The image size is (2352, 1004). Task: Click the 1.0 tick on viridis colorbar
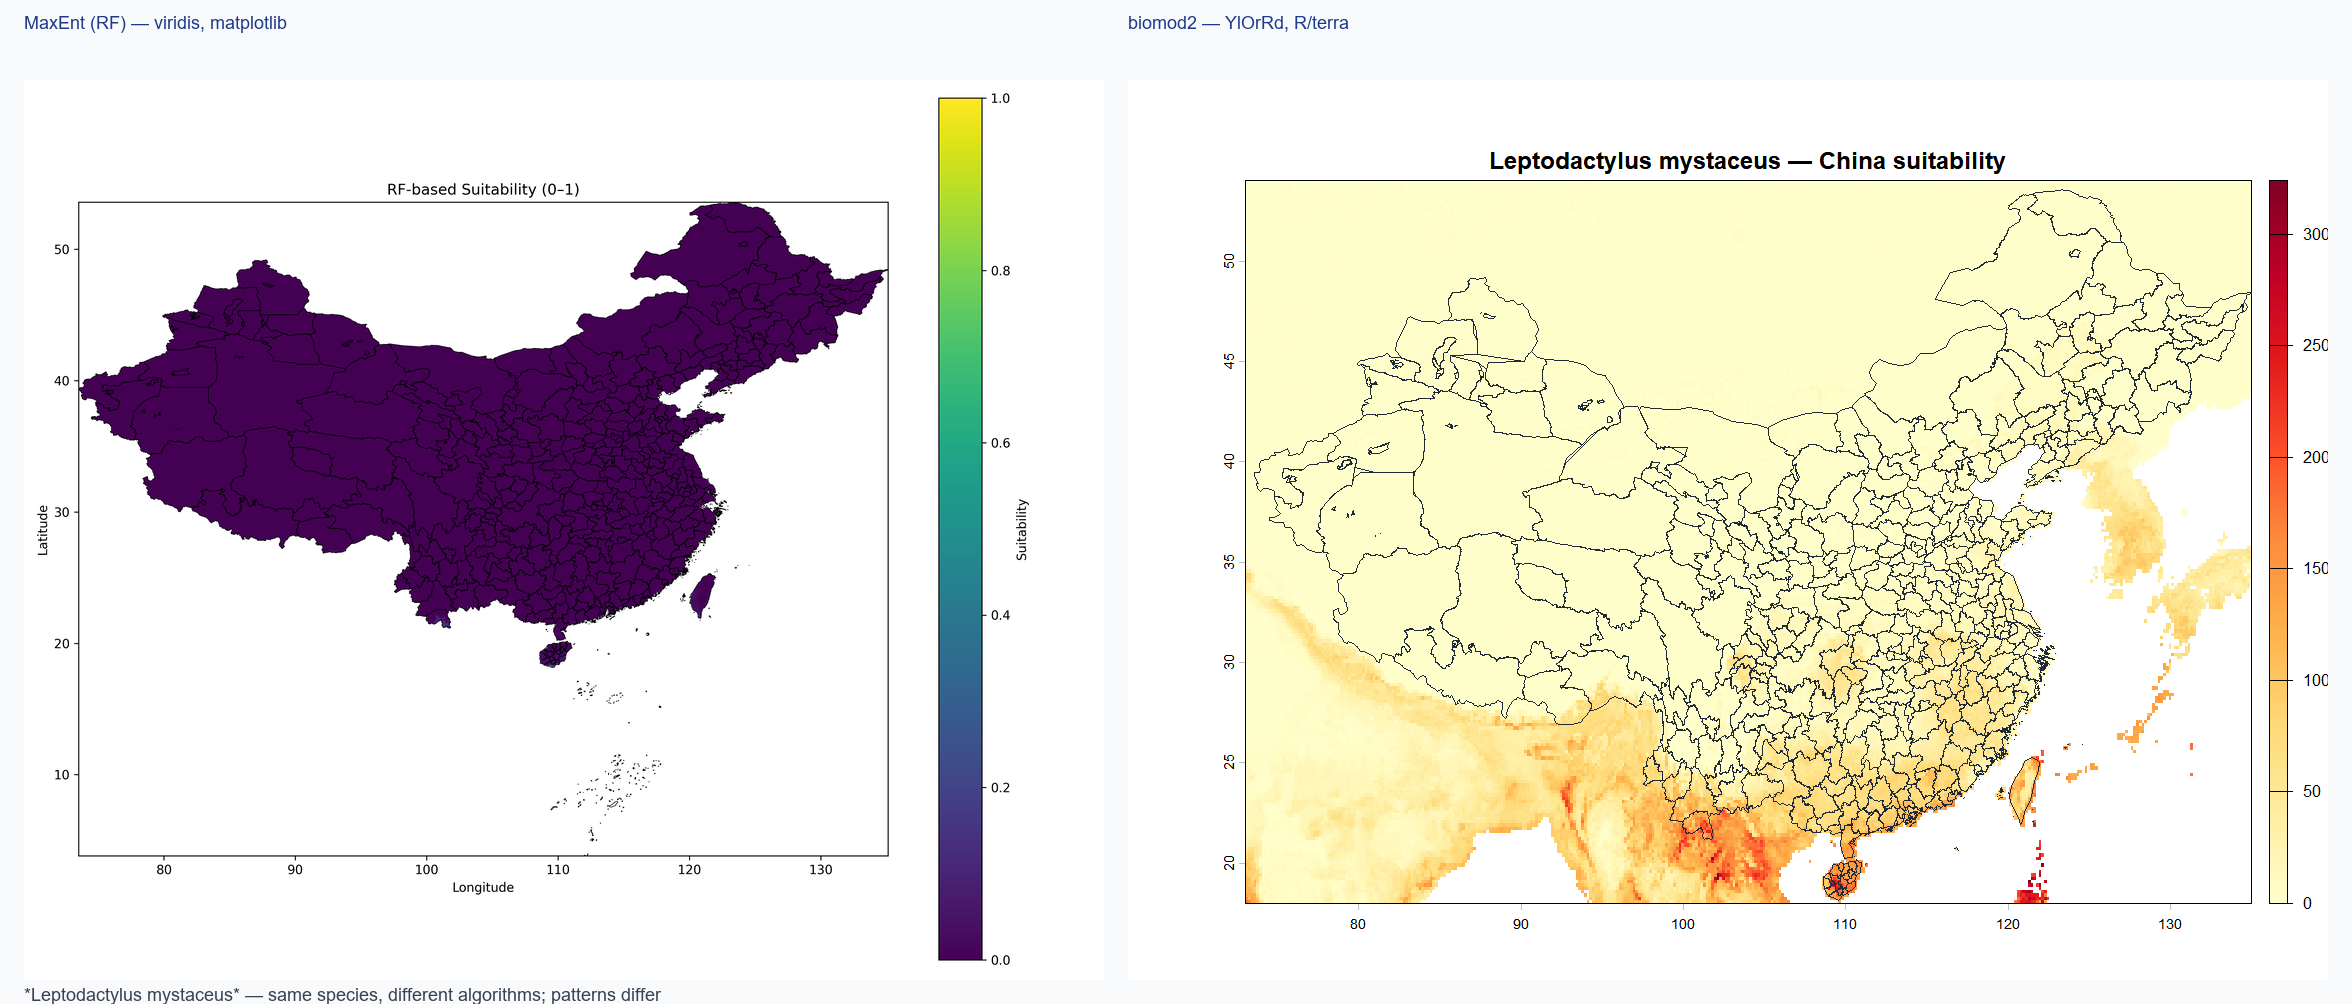click(x=1000, y=98)
